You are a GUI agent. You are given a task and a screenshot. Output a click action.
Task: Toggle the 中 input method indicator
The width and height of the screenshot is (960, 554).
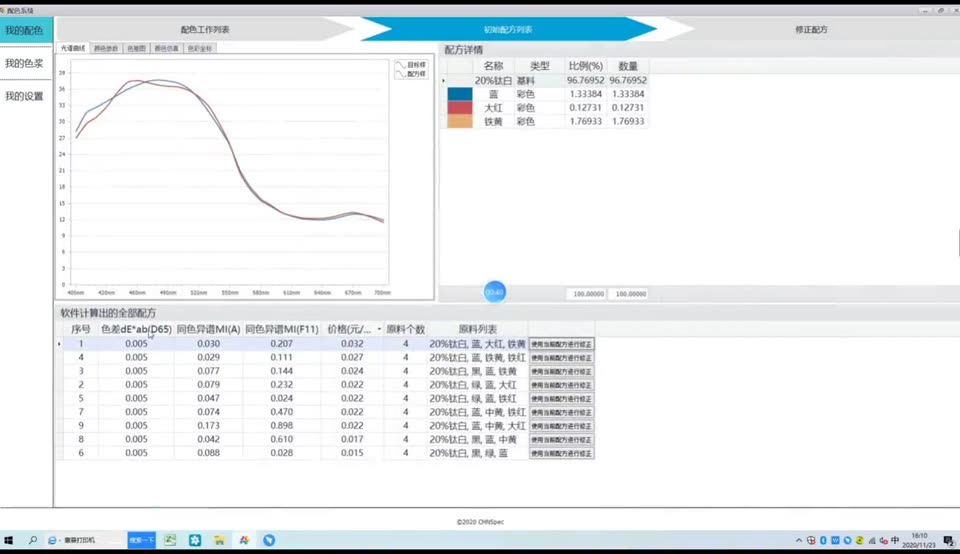(x=895, y=540)
